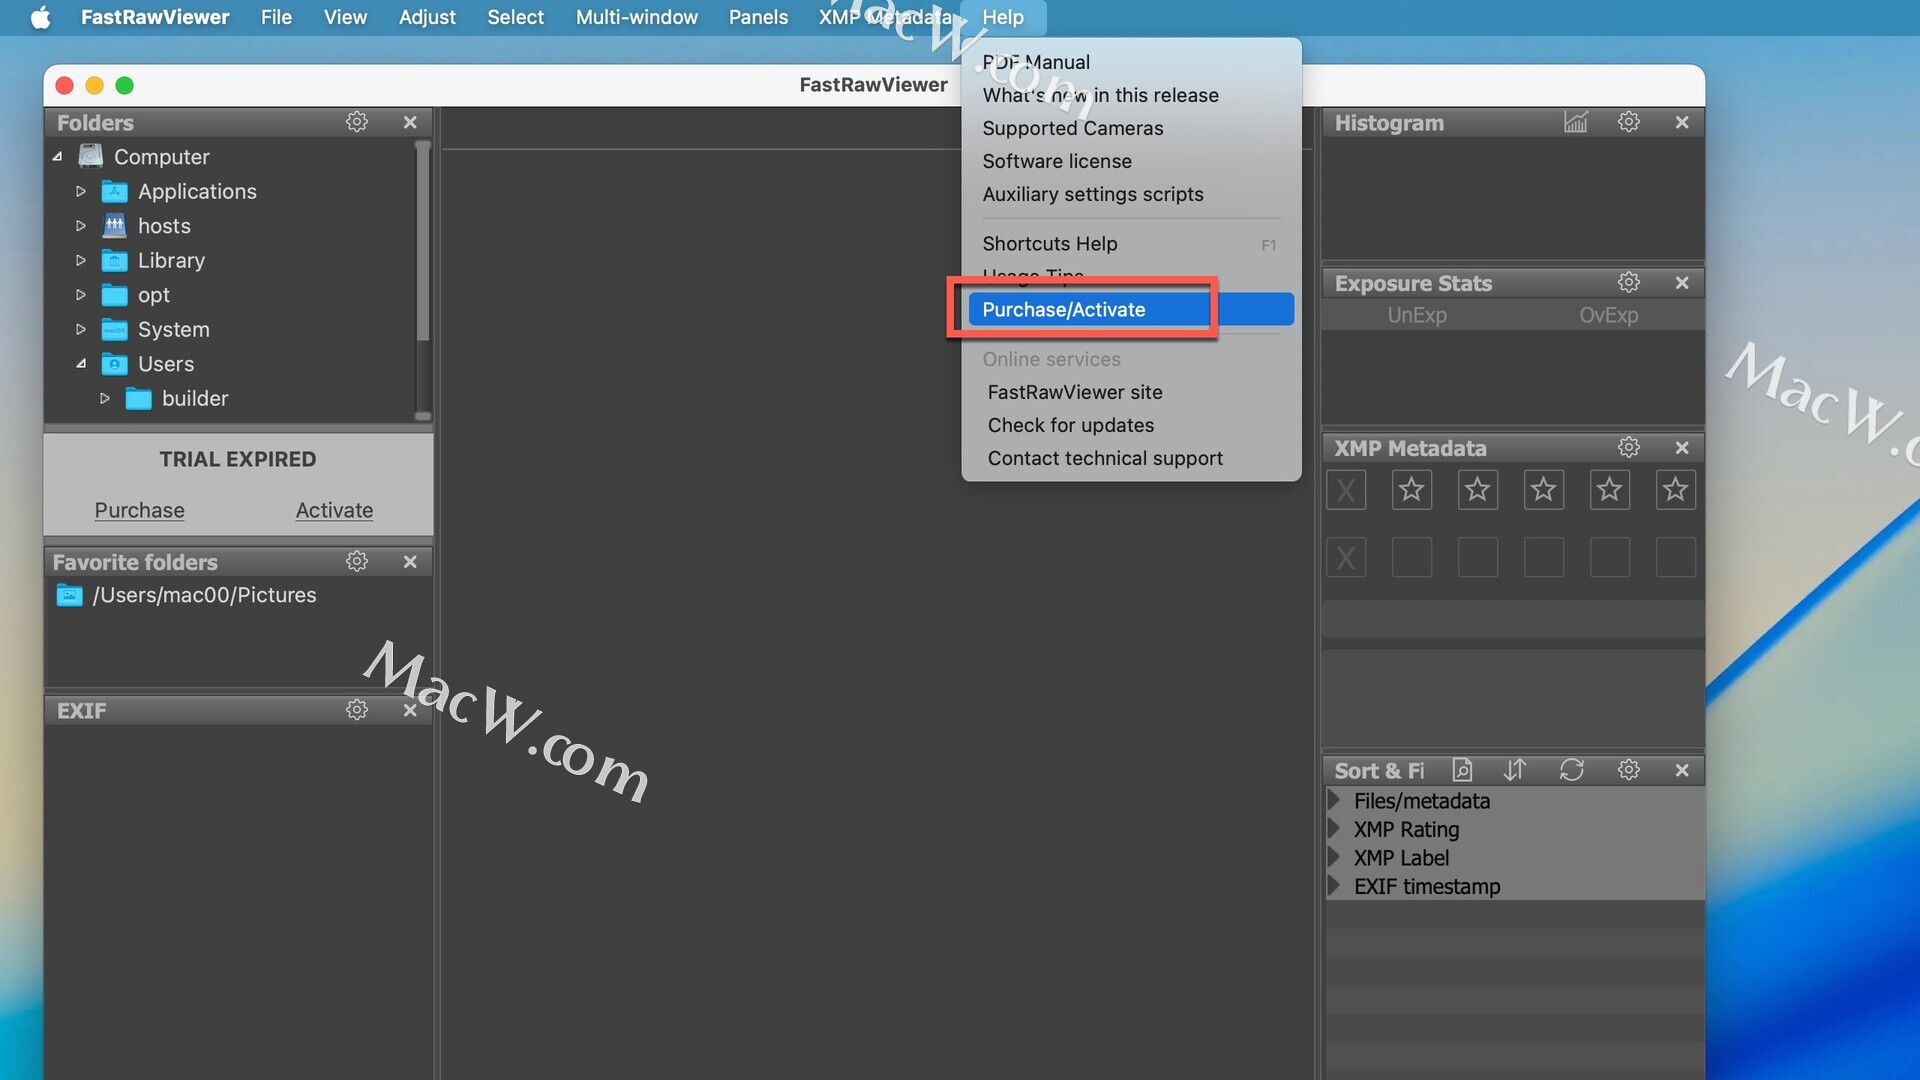Click the Purchase link under Trial Expired
The width and height of the screenshot is (1920, 1080).
tap(139, 510)
